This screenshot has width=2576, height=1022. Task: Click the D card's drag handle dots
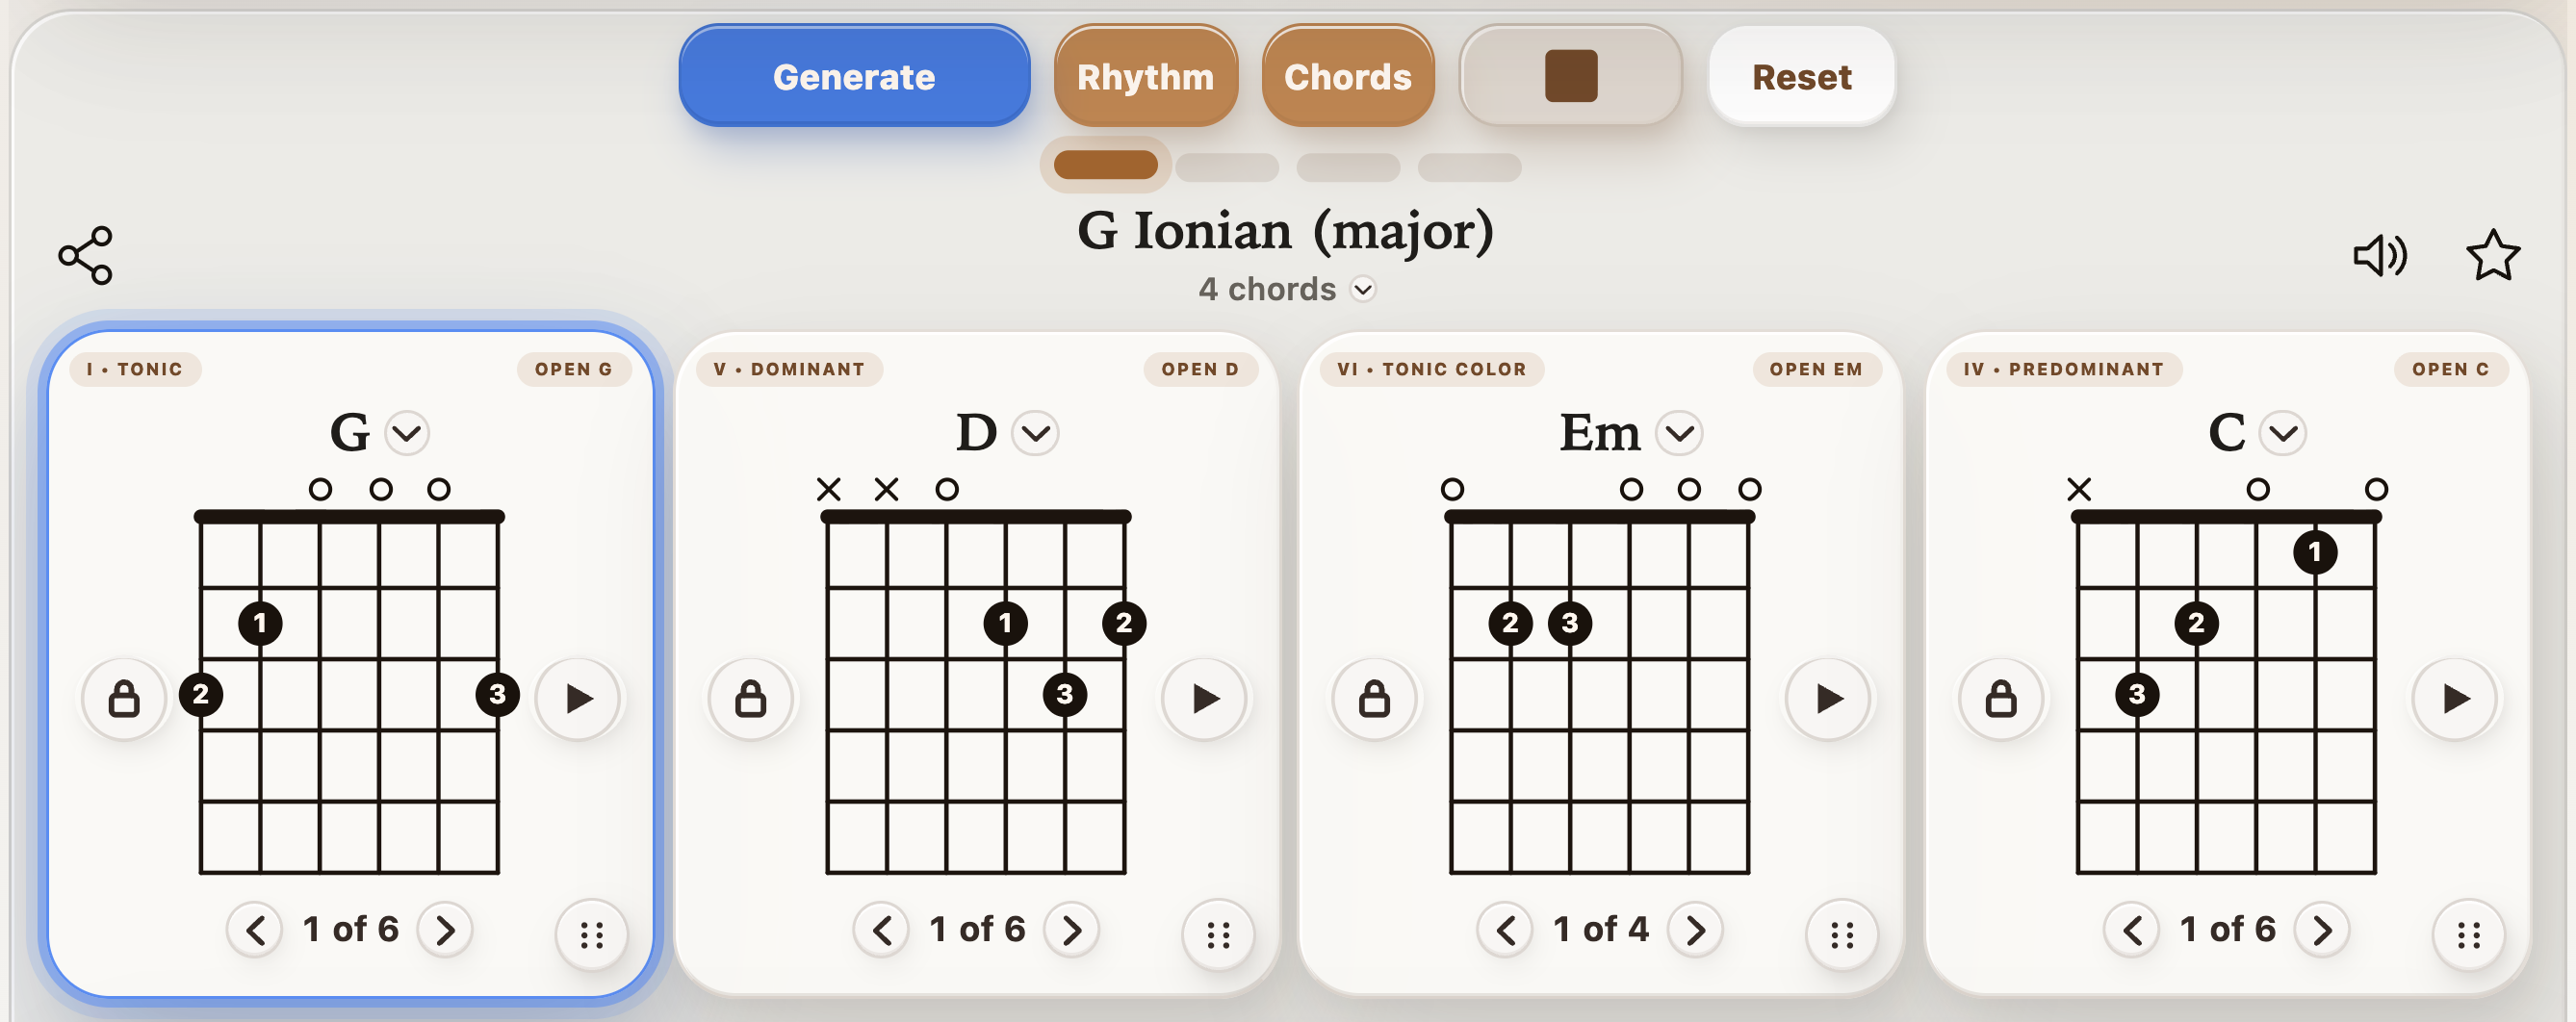tap(1218, 935)
